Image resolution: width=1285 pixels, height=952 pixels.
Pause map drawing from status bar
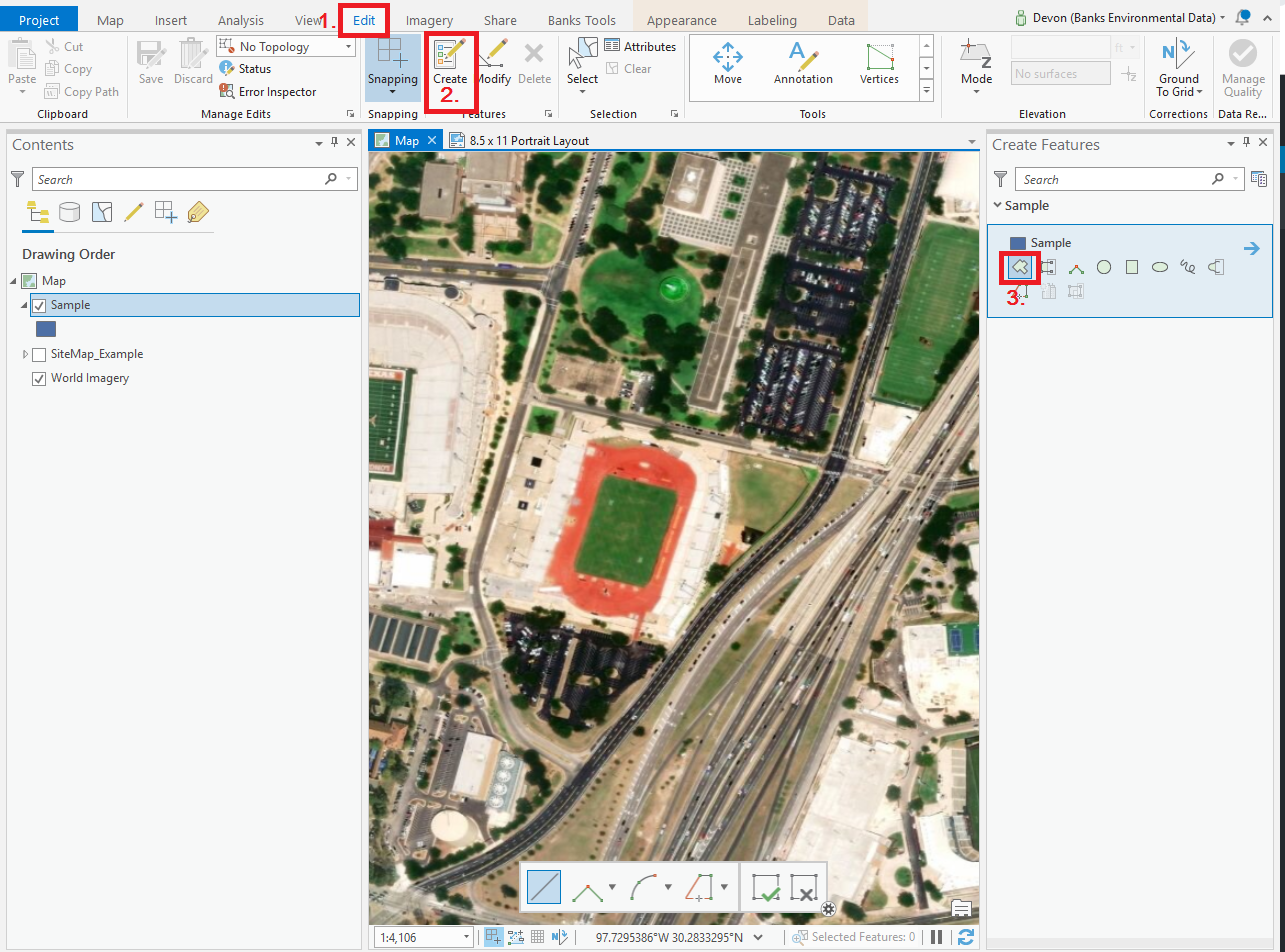click(937, 937)
